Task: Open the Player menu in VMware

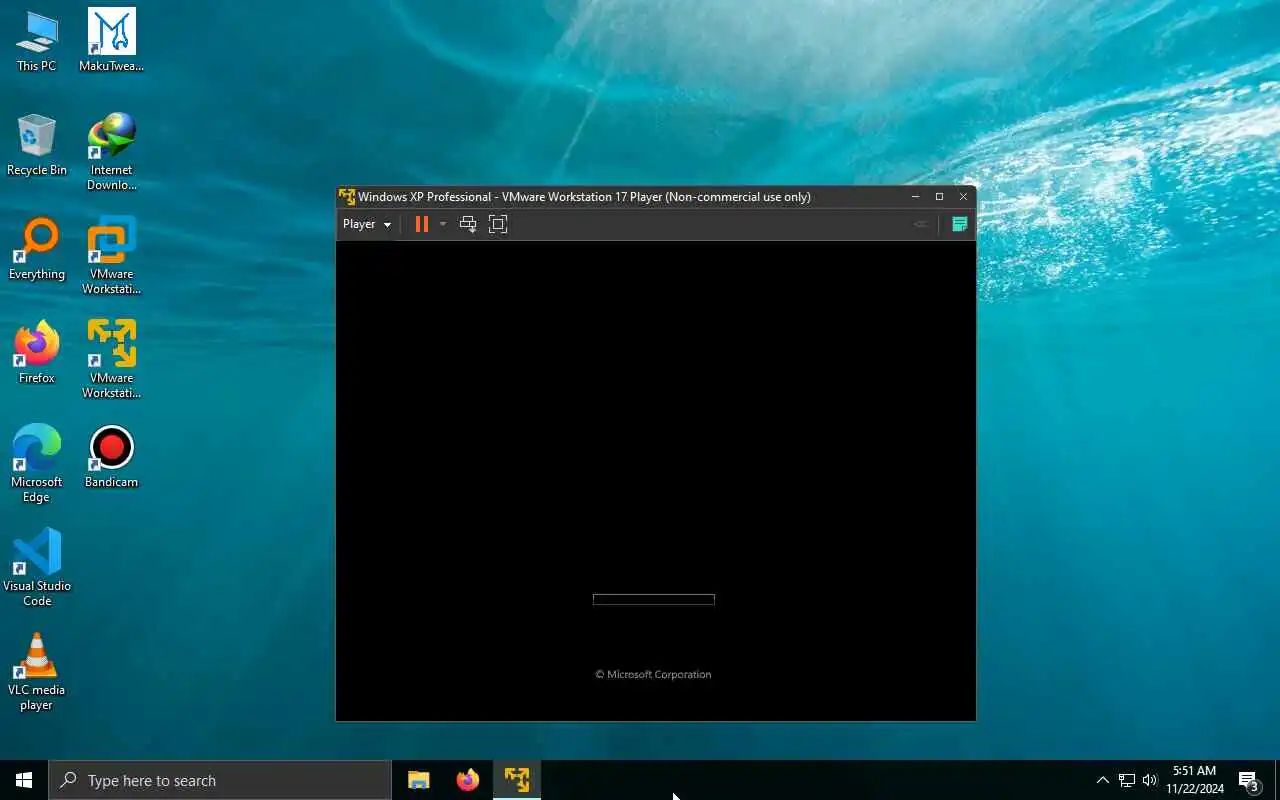Action: point(367,224)
